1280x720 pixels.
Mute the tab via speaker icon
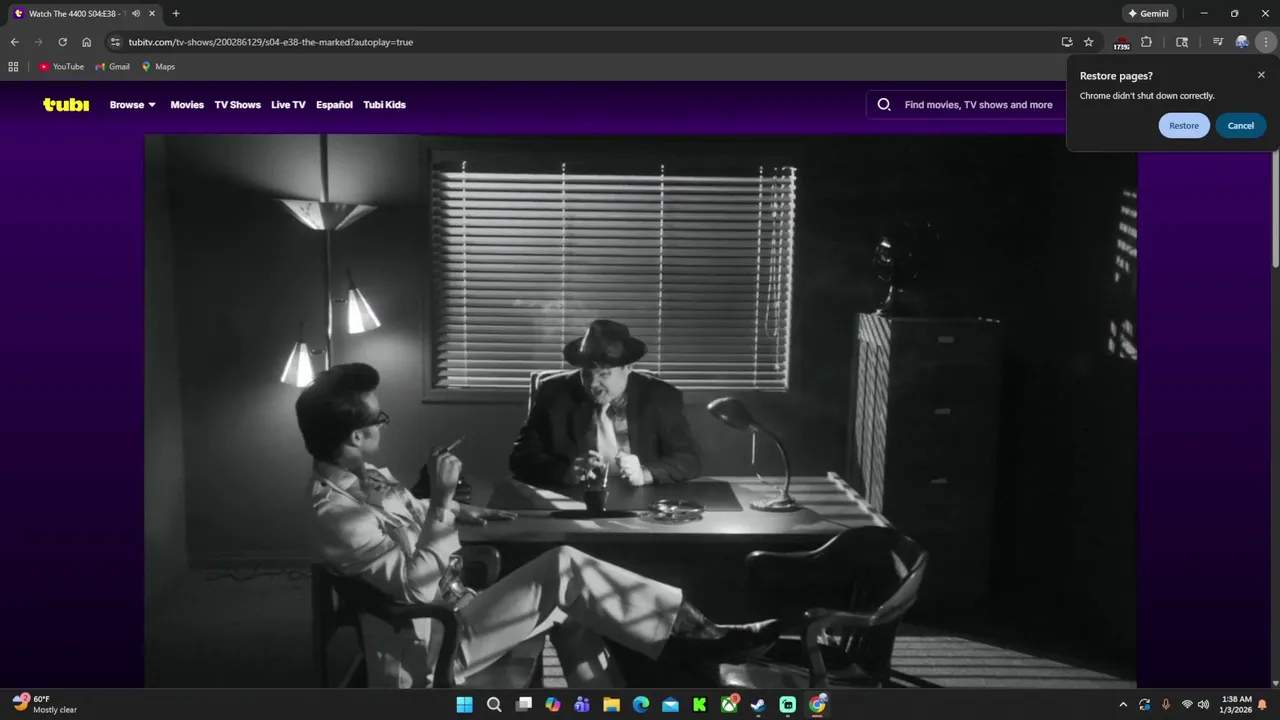(135, 14)
